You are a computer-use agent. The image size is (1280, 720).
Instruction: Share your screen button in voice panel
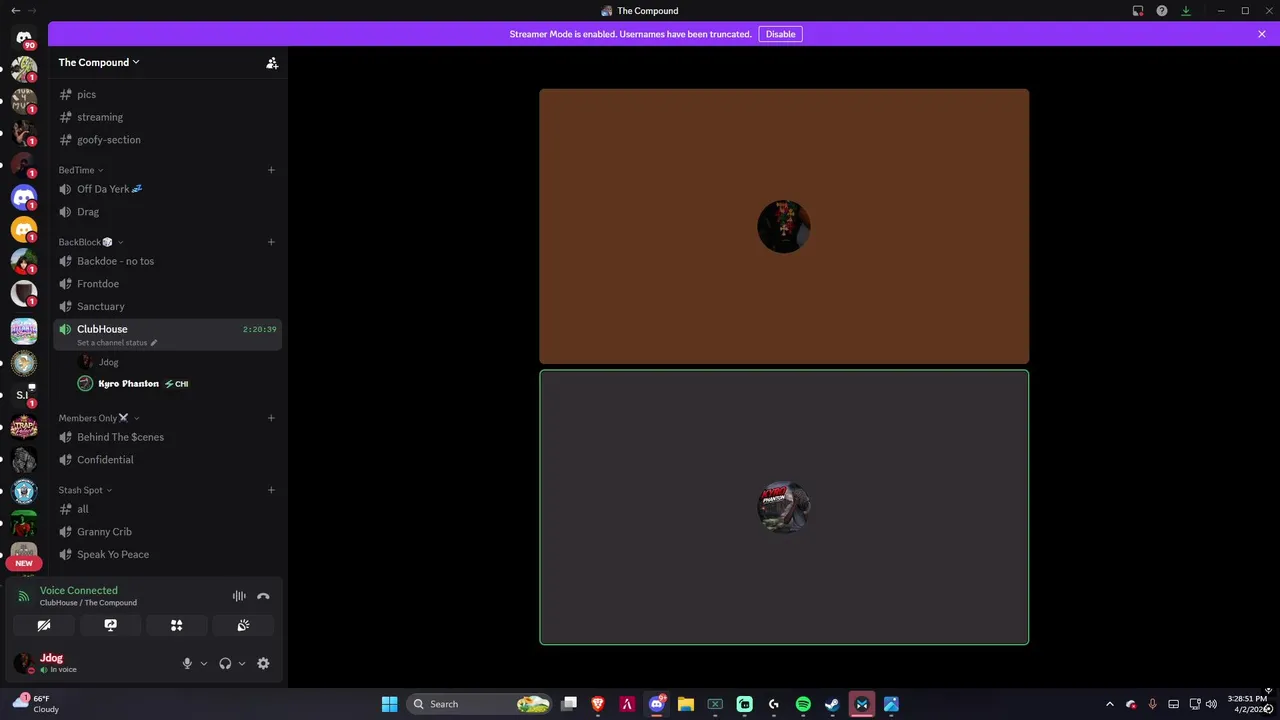tap(110, 625)
